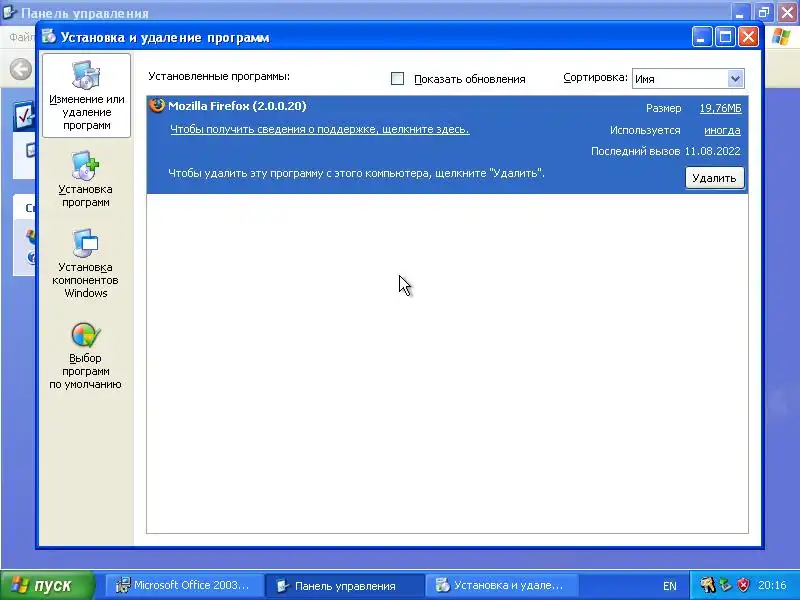
Task: Click the Mozilla Firefox program icon
Action: point(157,106)
